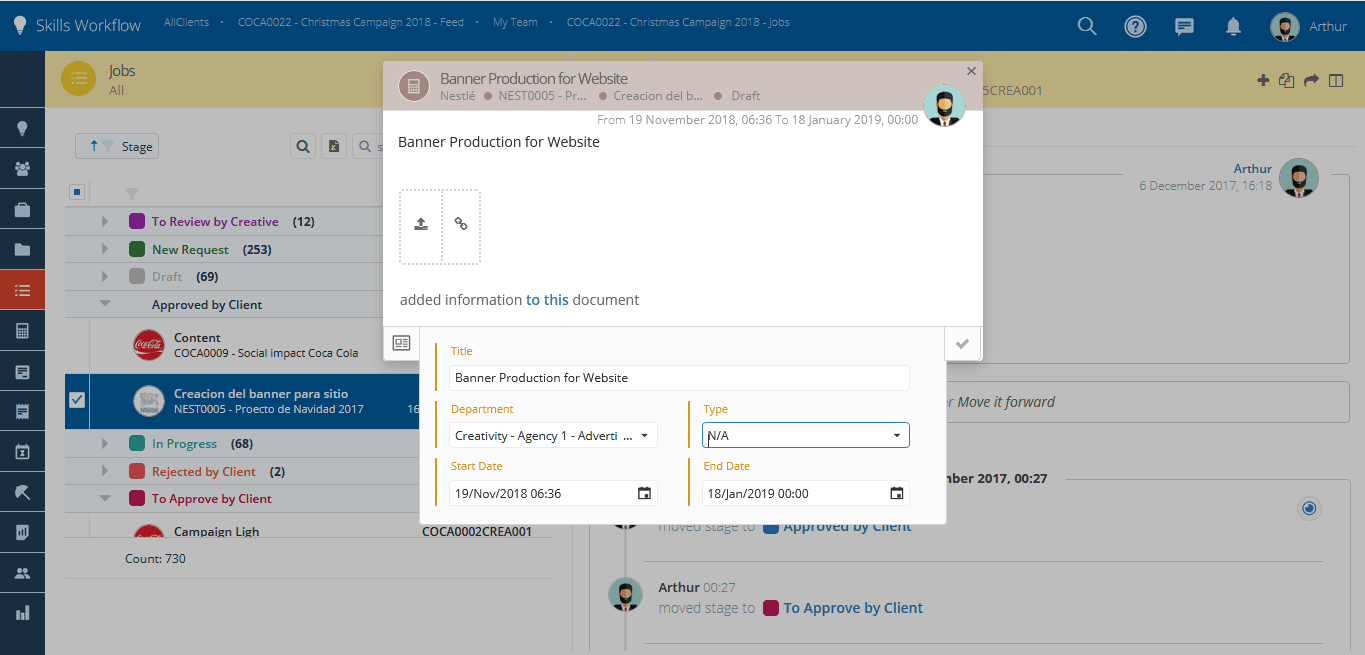Uncheck the Creacion del banner row checkbox
The image size is (1365, 655).
coord(77,400)
